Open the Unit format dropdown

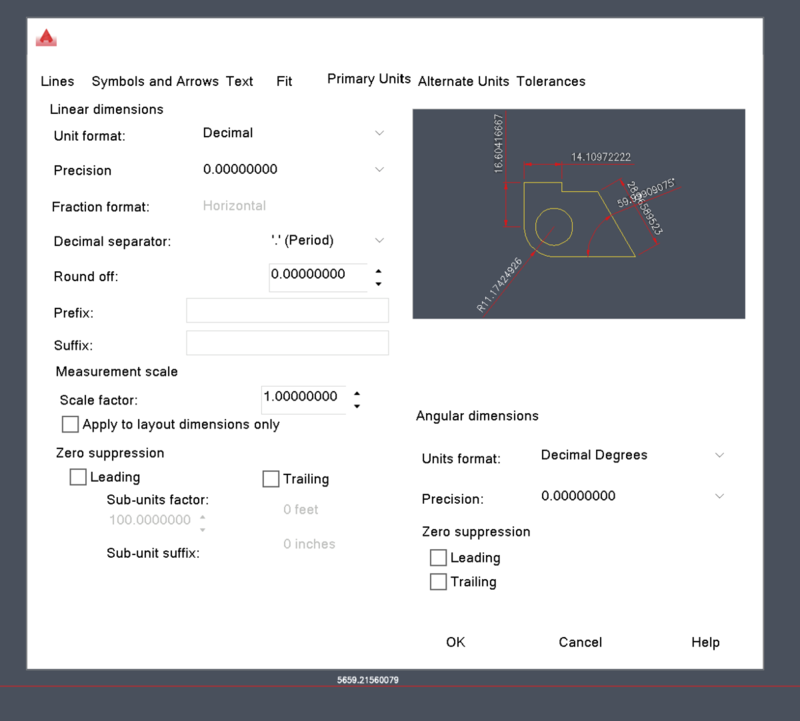tap(379, 132)
